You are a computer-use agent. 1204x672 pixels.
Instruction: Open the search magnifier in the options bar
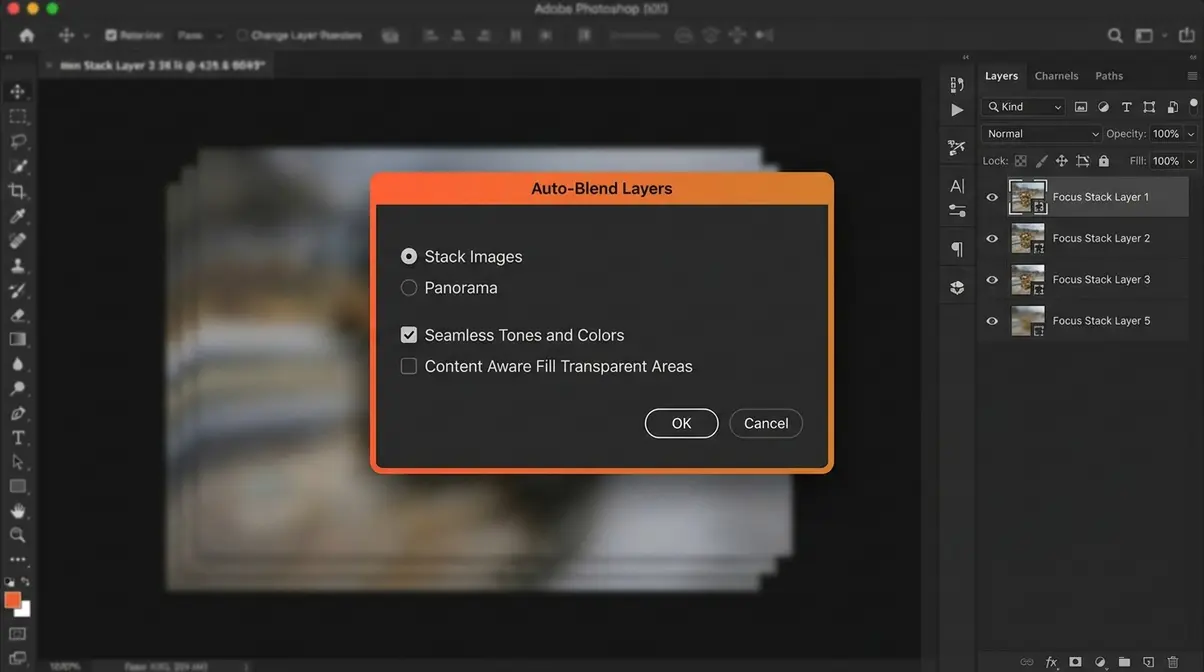[1115, 35]
